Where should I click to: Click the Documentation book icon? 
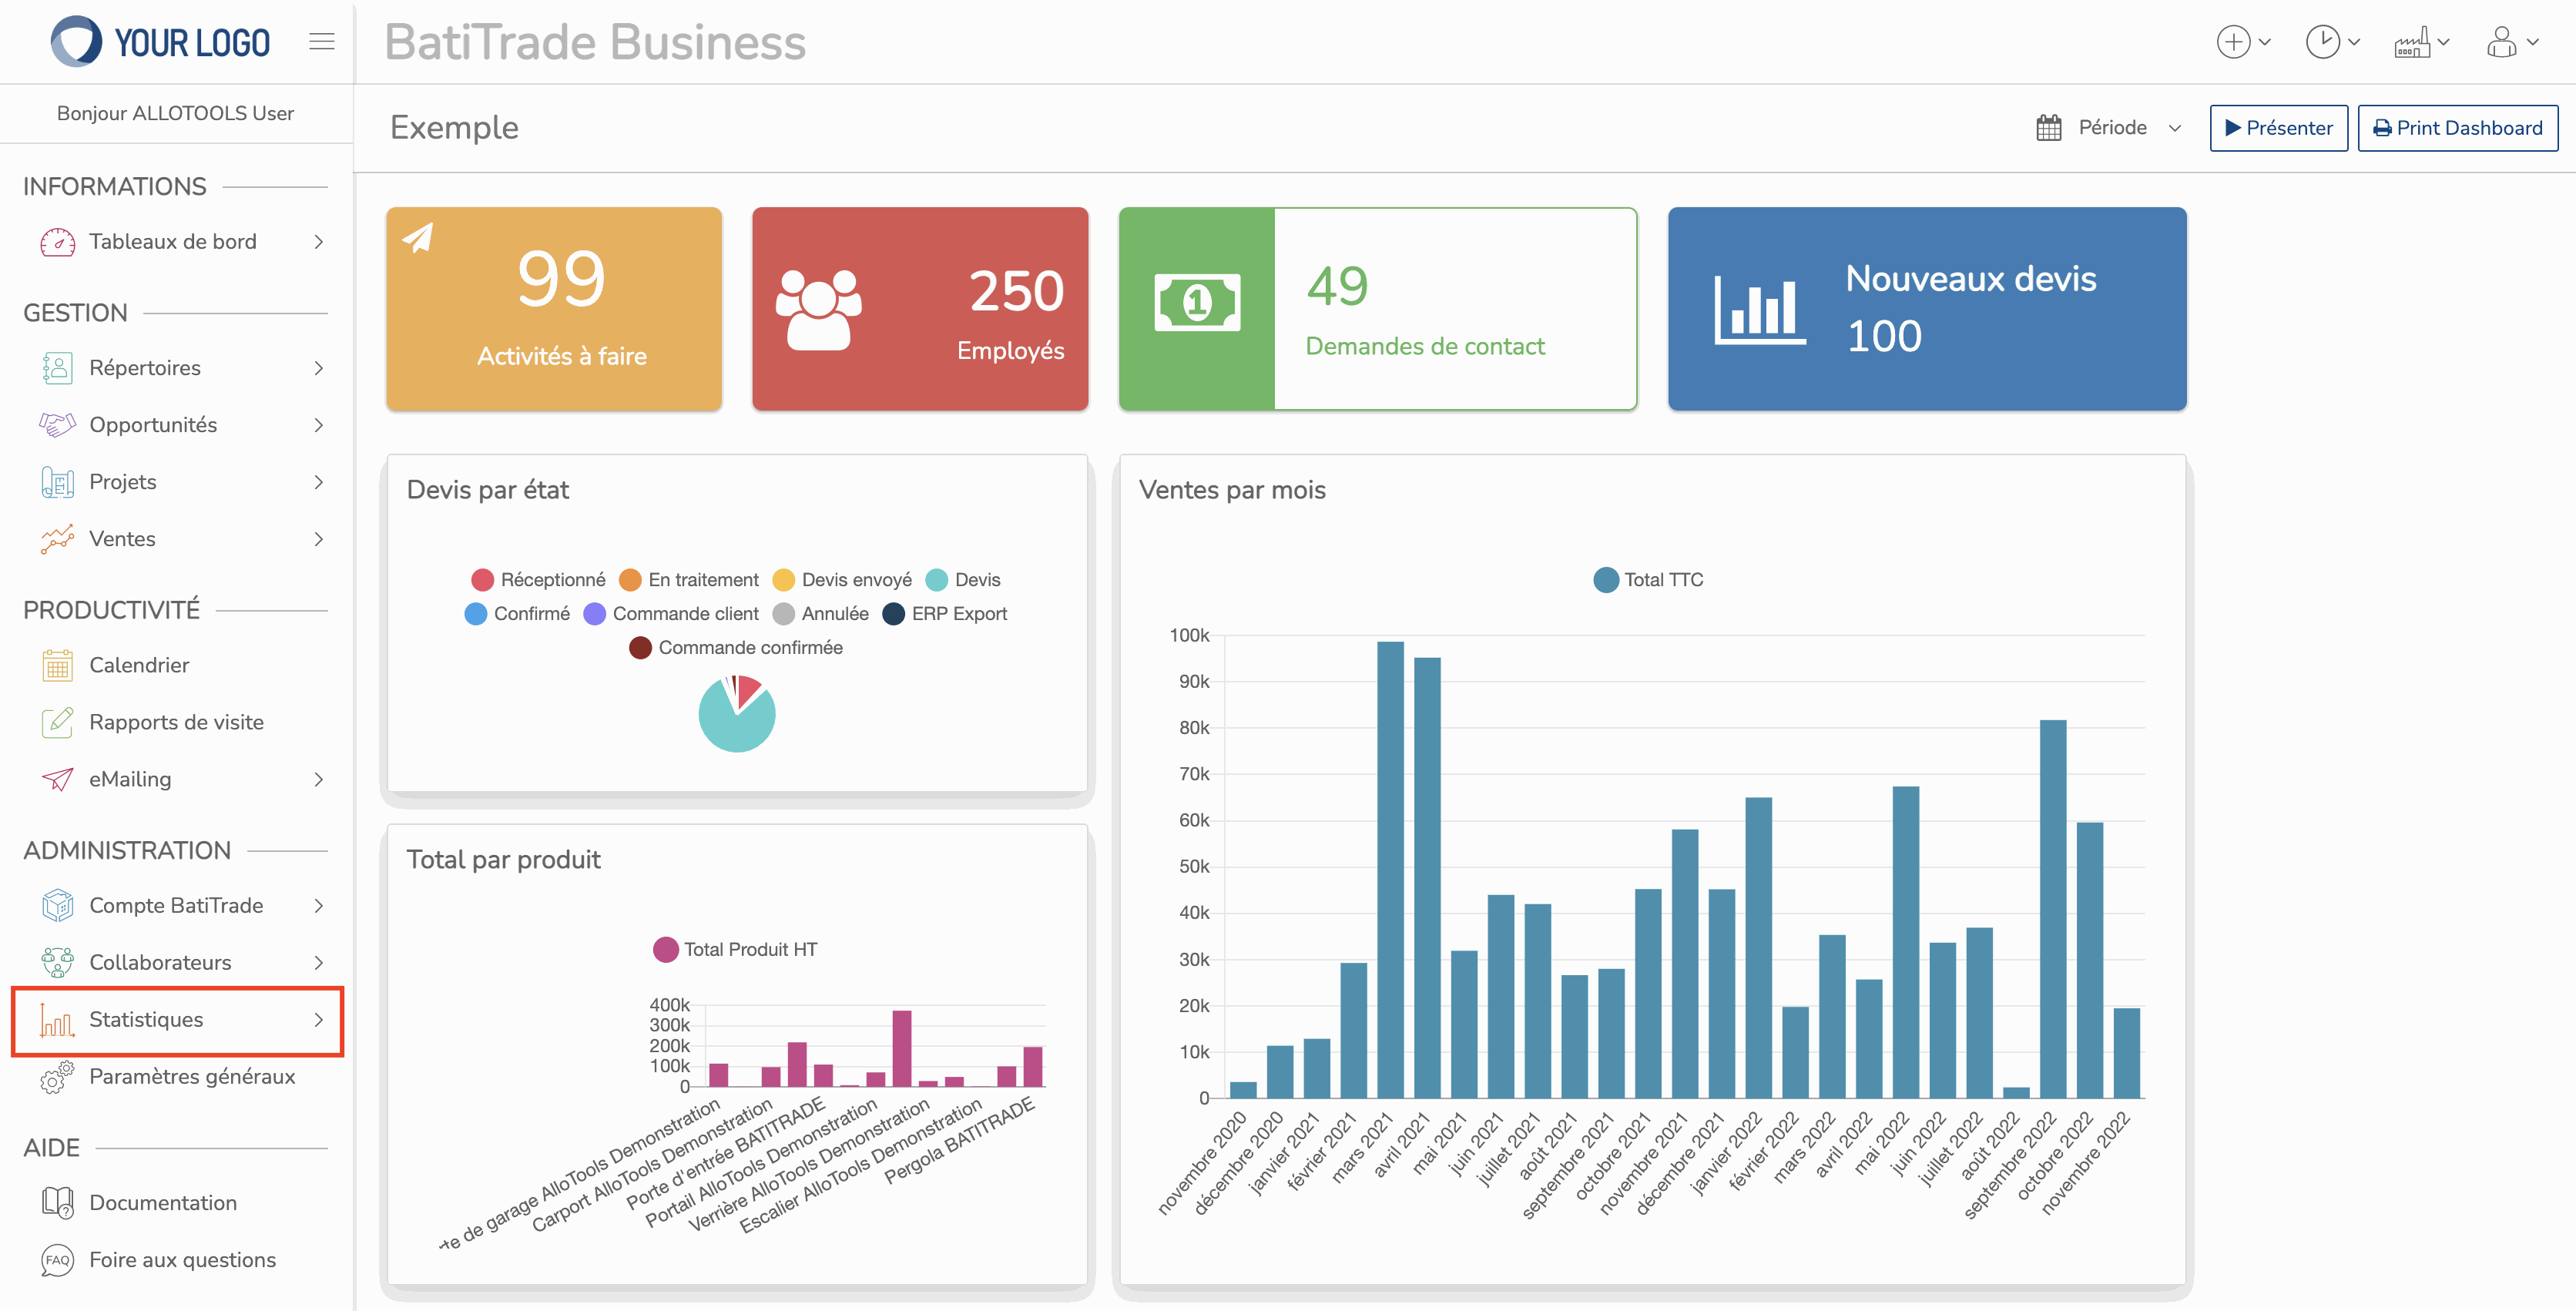pyautogui.click(x=57, y=1202)
